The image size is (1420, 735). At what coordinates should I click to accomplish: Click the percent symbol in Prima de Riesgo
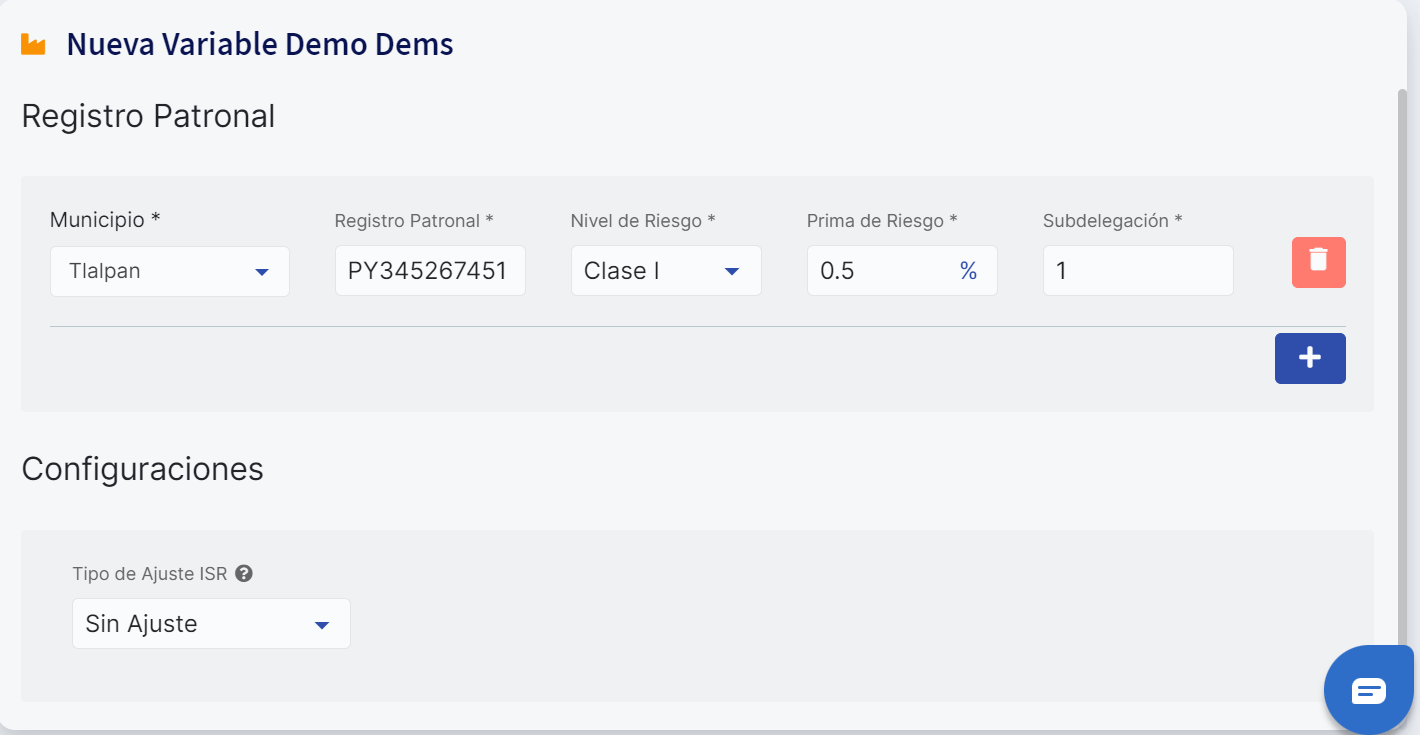coord(968,271)
